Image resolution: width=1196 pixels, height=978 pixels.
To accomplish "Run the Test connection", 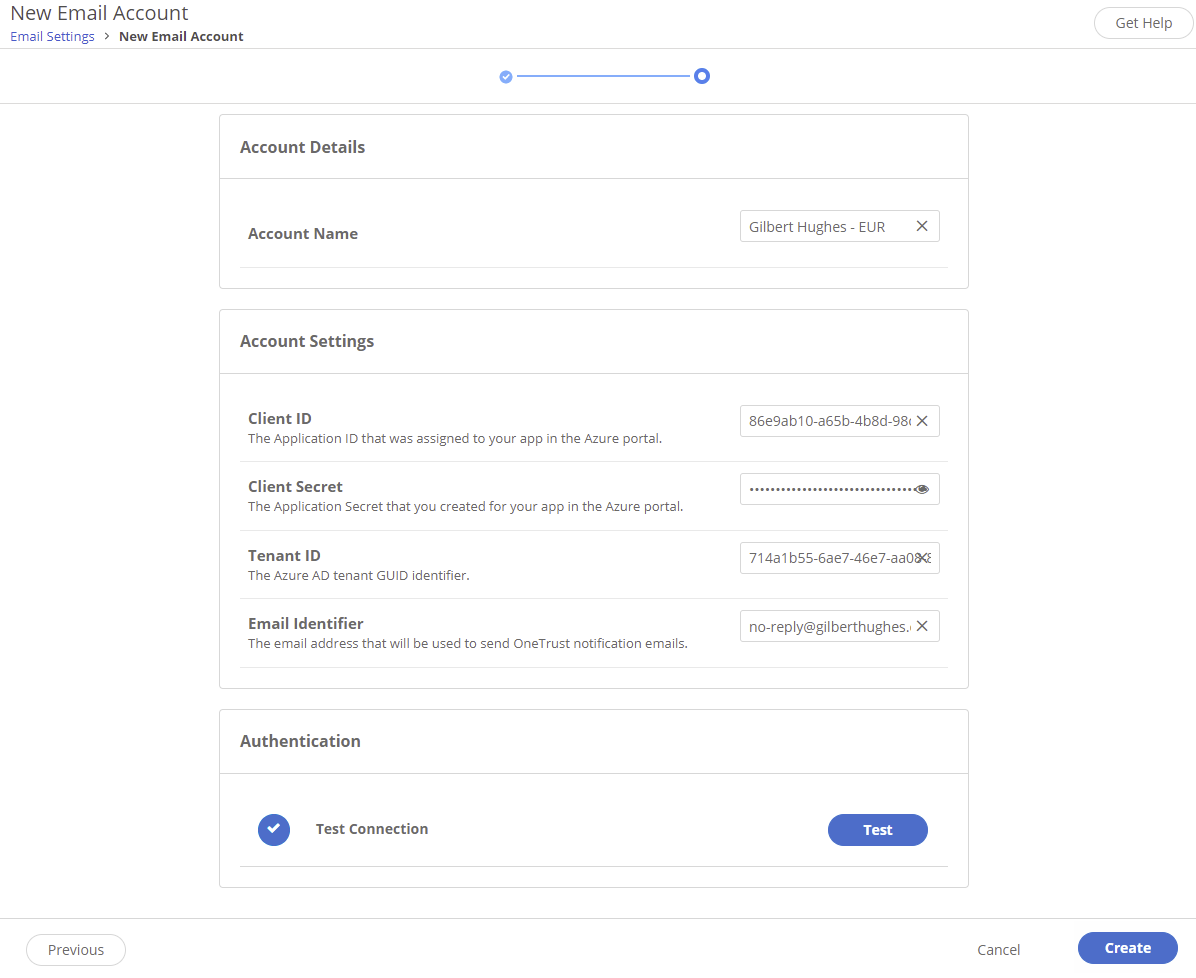I will tap(877, 830).
